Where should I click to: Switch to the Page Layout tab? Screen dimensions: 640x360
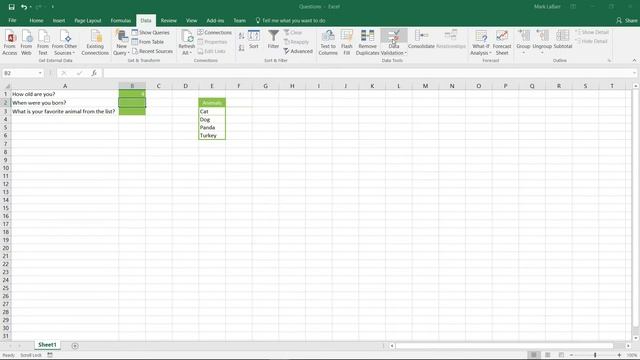(x=88, y=20)
